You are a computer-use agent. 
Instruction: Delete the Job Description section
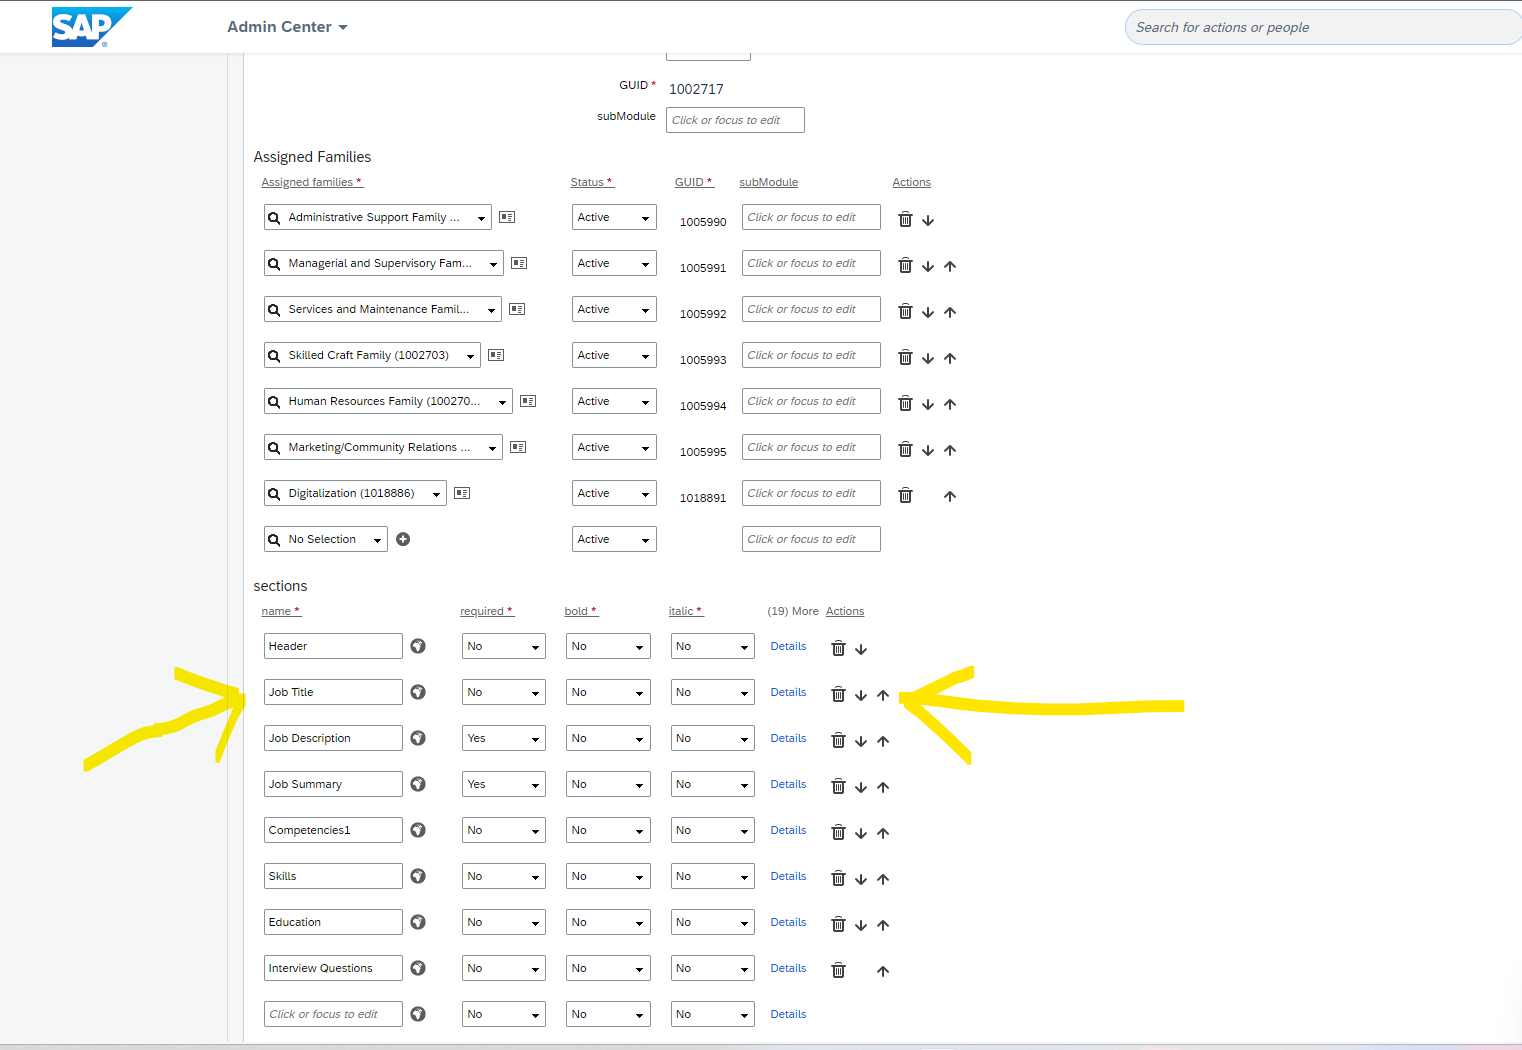click(x=838, y=740)
